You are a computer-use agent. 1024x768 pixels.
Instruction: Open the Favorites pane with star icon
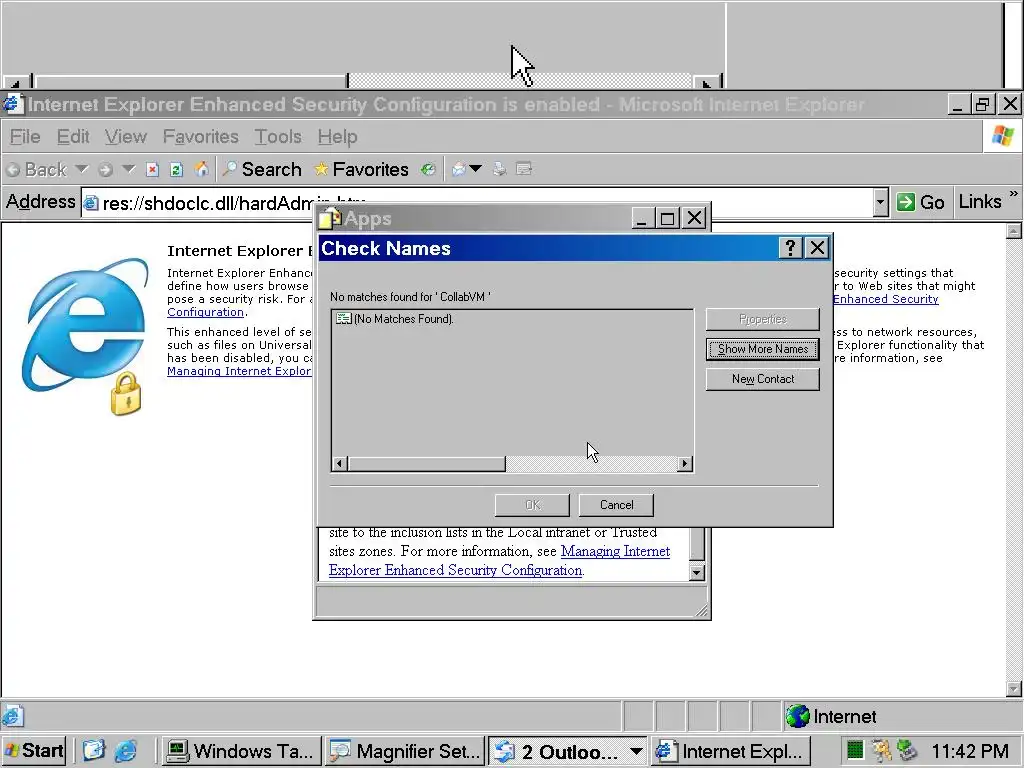[361, 169]
